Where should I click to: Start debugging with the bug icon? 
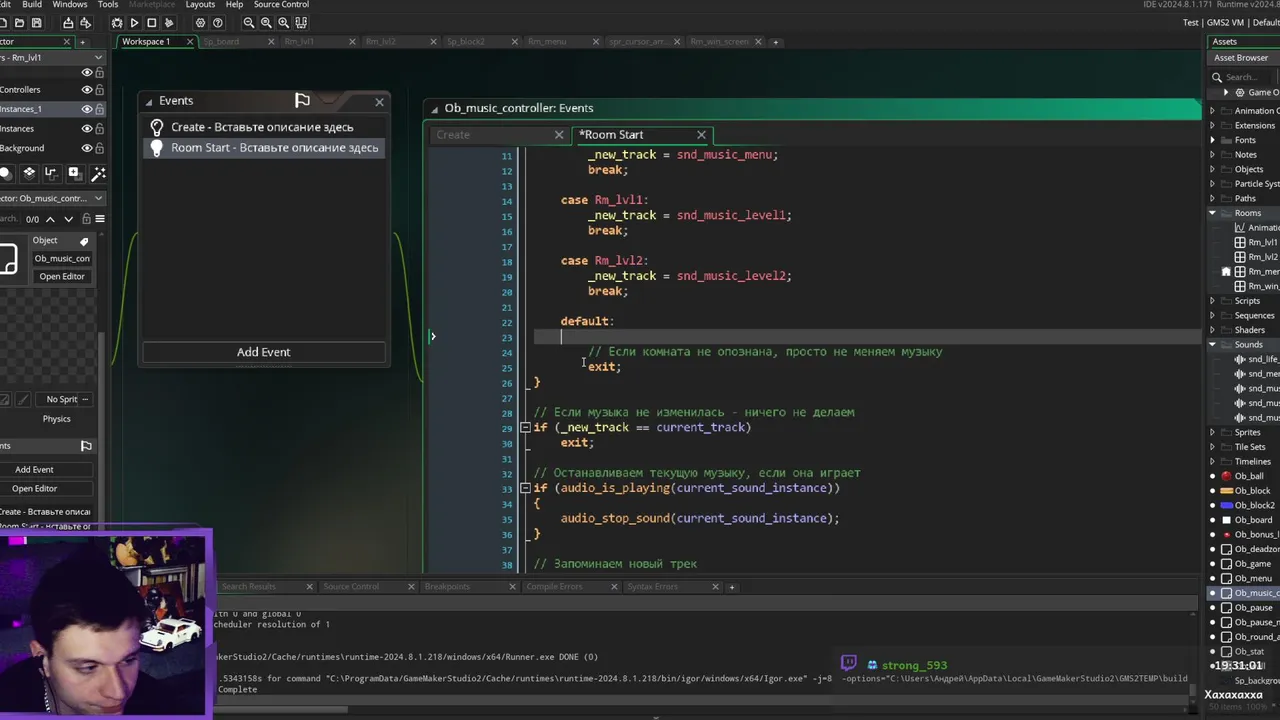(117, 22)
